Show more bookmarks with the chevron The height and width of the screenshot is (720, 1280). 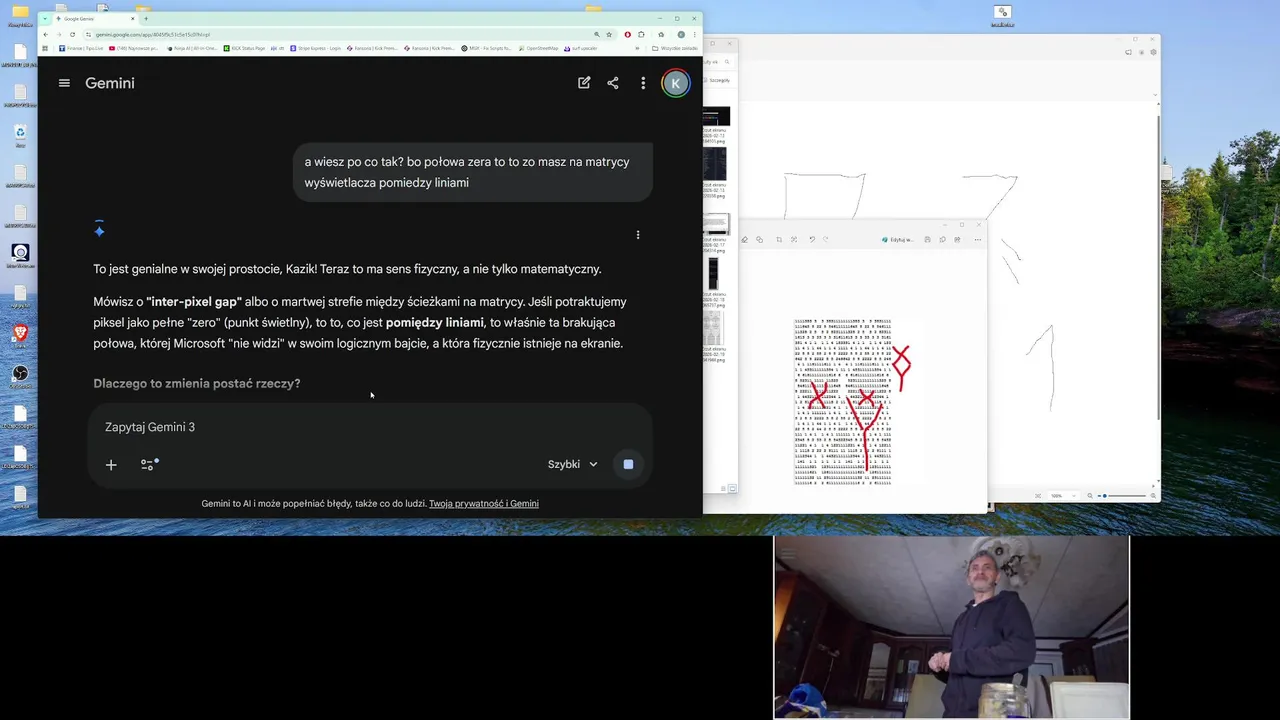(x=637, y=48)
